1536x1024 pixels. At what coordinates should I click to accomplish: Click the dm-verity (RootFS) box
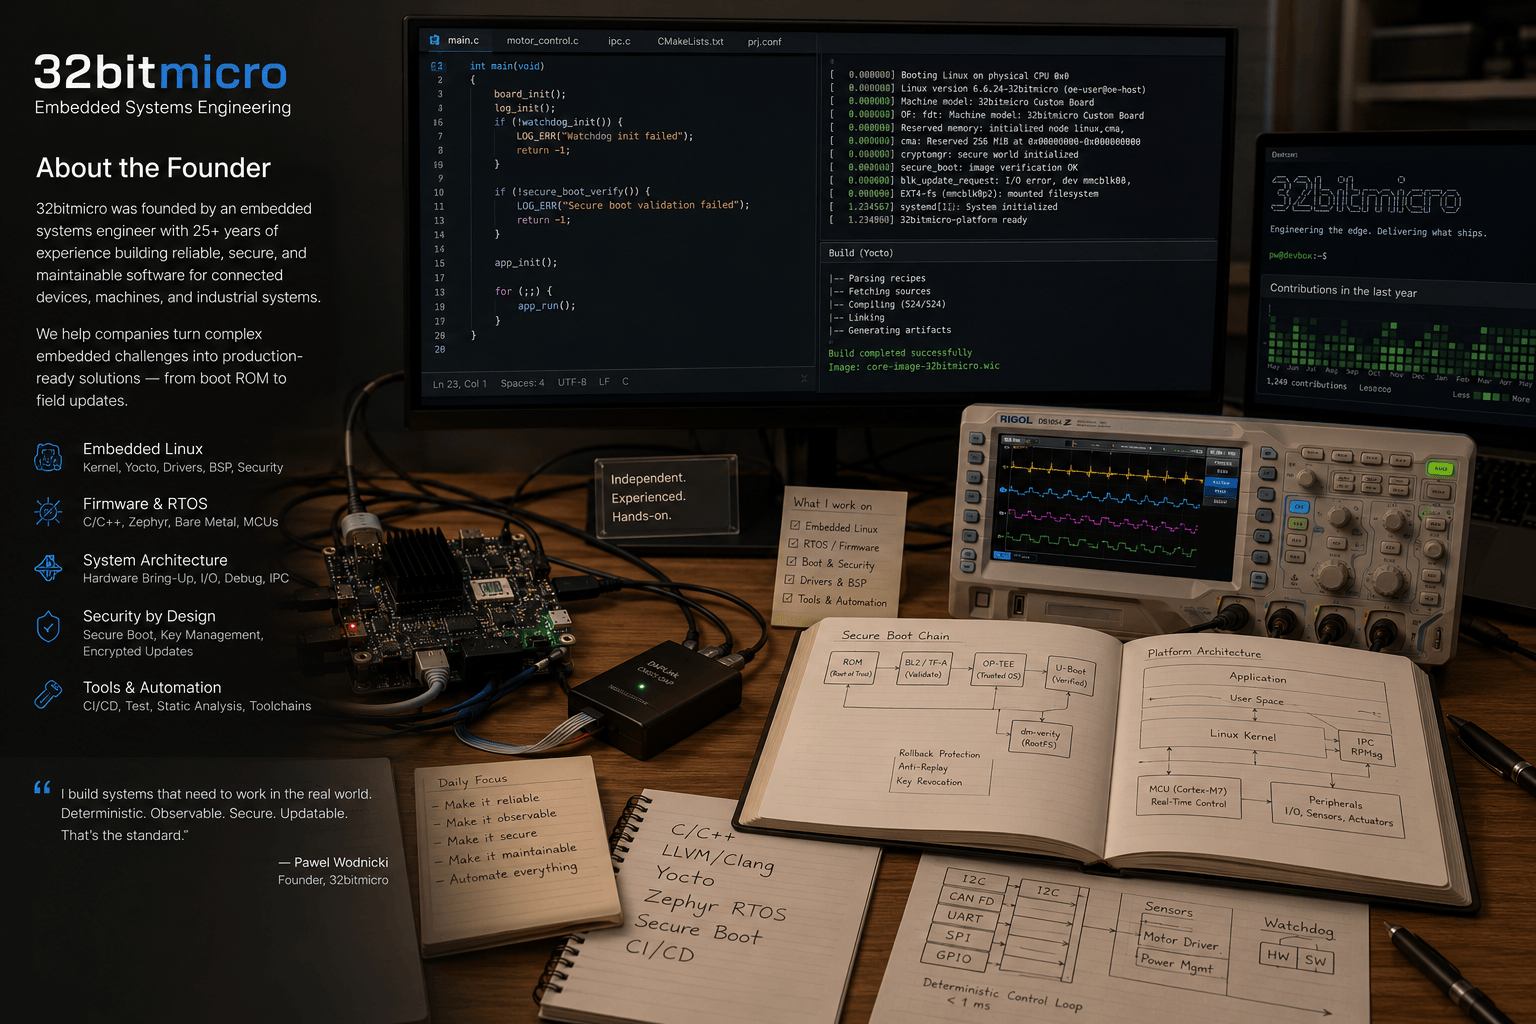pos(1041,737)
